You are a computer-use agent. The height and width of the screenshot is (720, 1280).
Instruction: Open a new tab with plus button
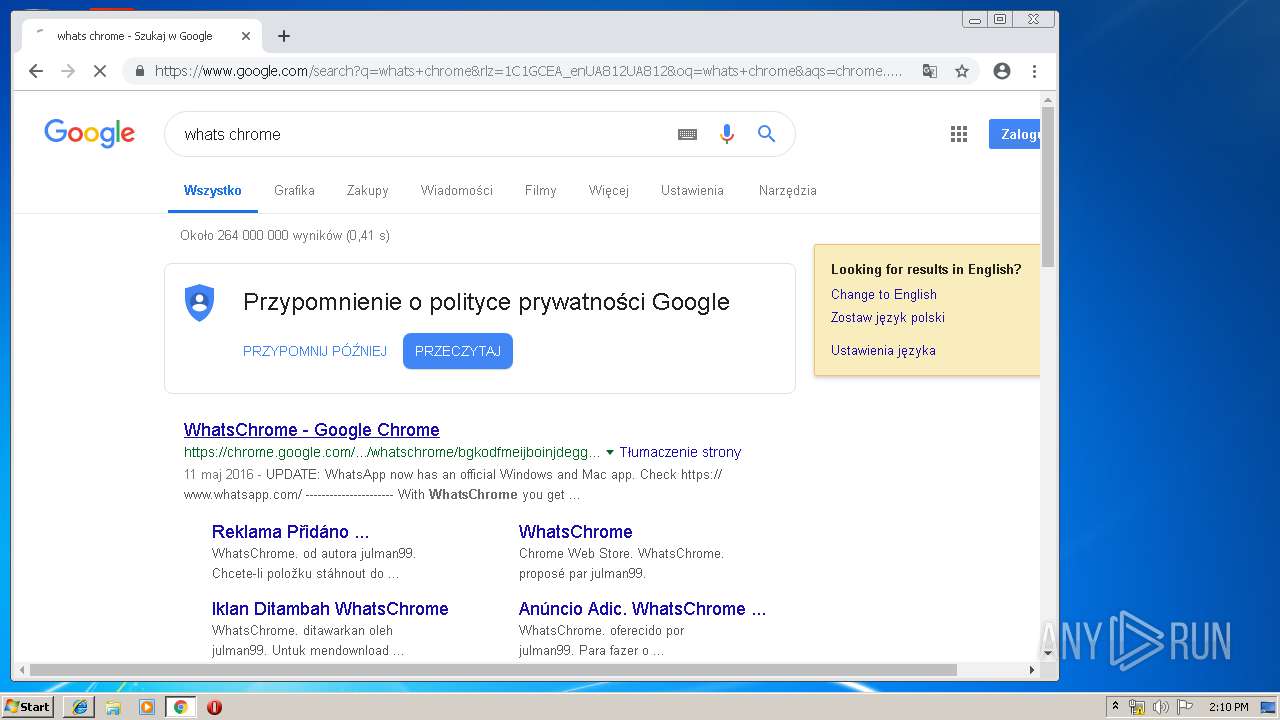tap(284, 36)
